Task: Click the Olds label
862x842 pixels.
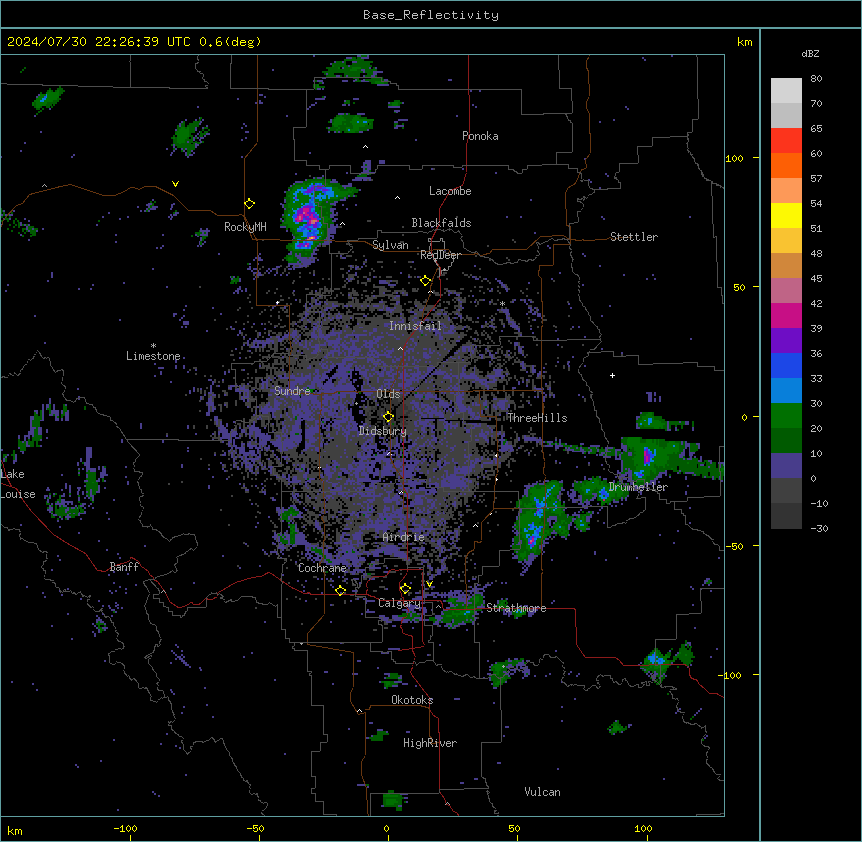Action: [x=388, y=394]
